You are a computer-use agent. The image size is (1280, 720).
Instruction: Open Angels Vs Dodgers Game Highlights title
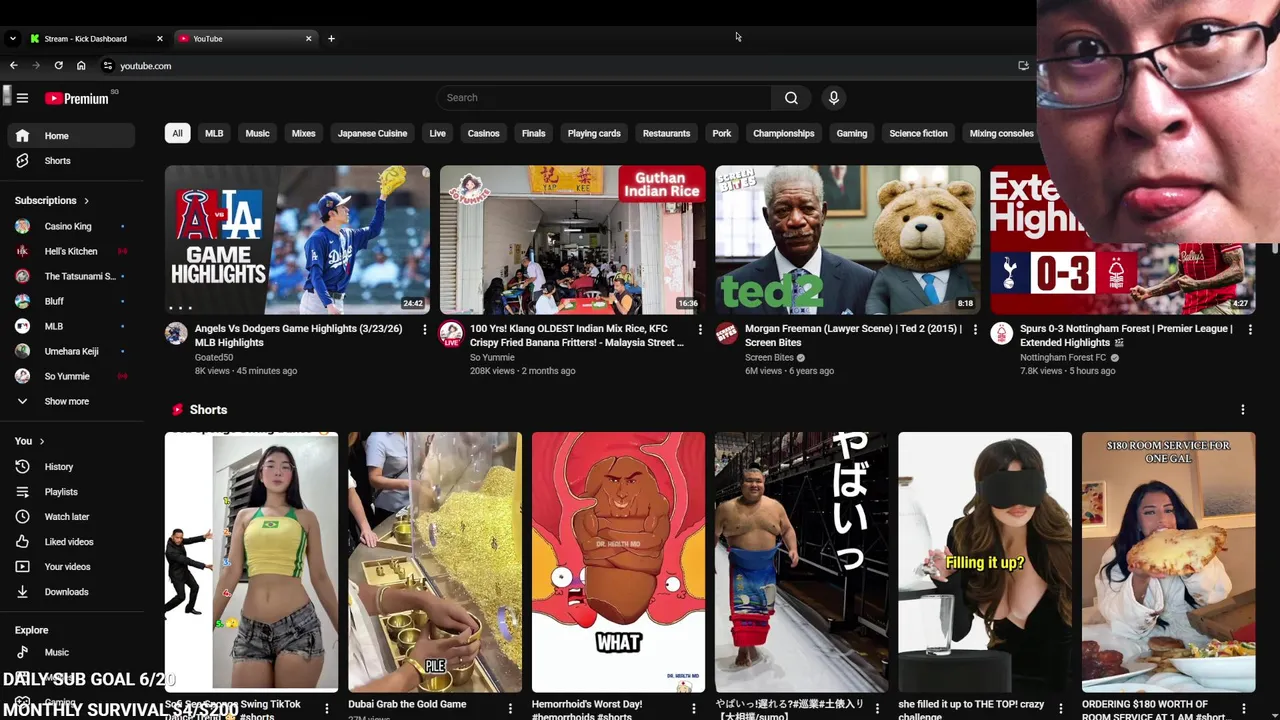coord(298,335)
